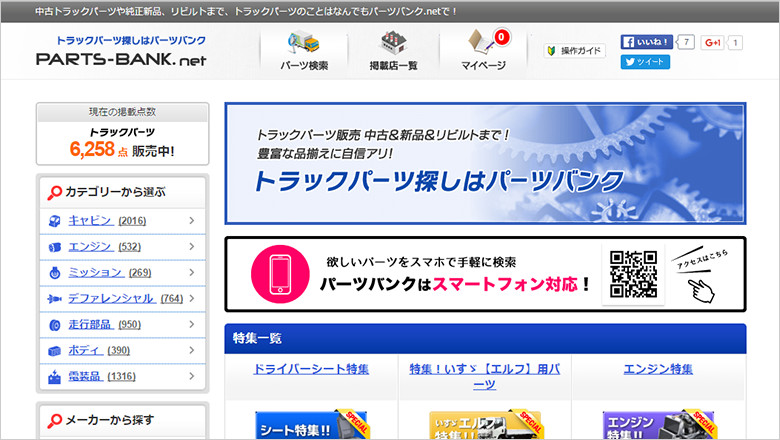Click the magnifier icon by カテゴリーから選ぶ
Image resolution: width=780 pixels, height=440 pixels.
(54, 192)
